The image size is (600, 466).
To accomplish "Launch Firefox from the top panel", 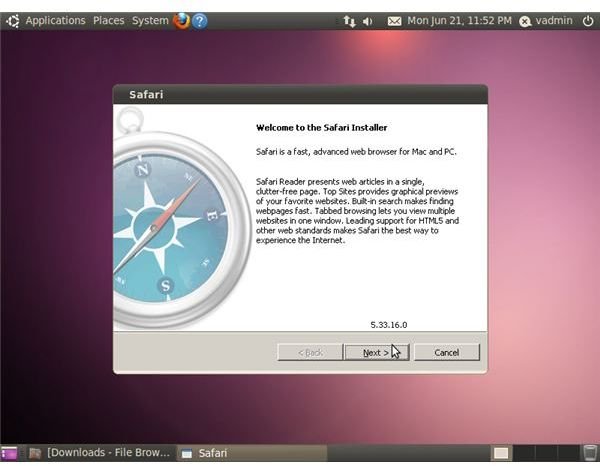I will (181, 21).
